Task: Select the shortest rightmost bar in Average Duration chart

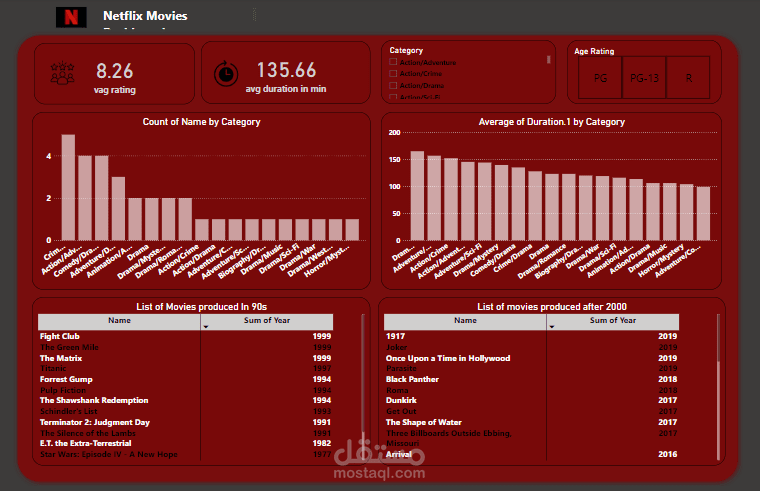Action: pyautogui.click(x=703, y=214)
